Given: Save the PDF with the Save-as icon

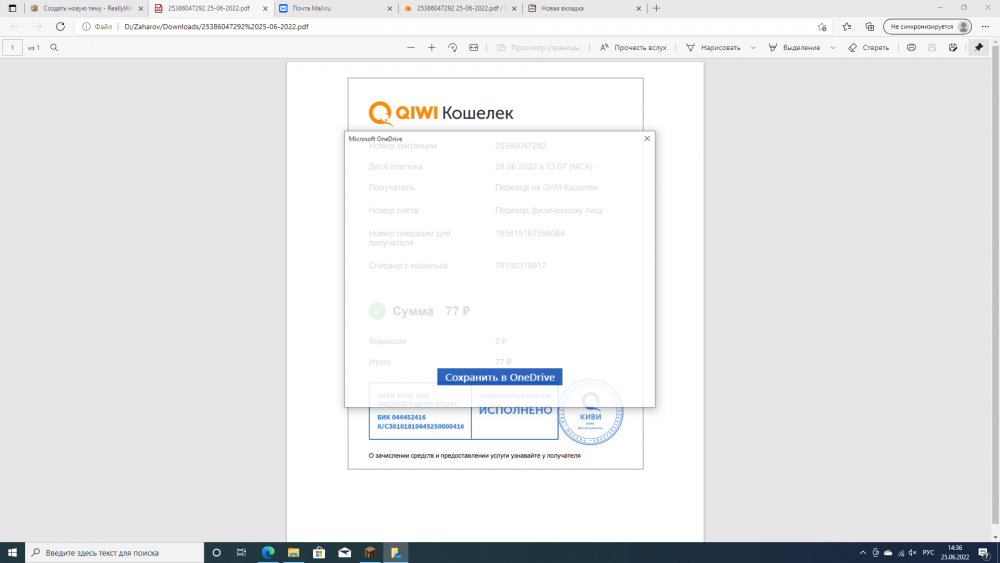Looking at the screenshot, I should (x=953, y=47).
